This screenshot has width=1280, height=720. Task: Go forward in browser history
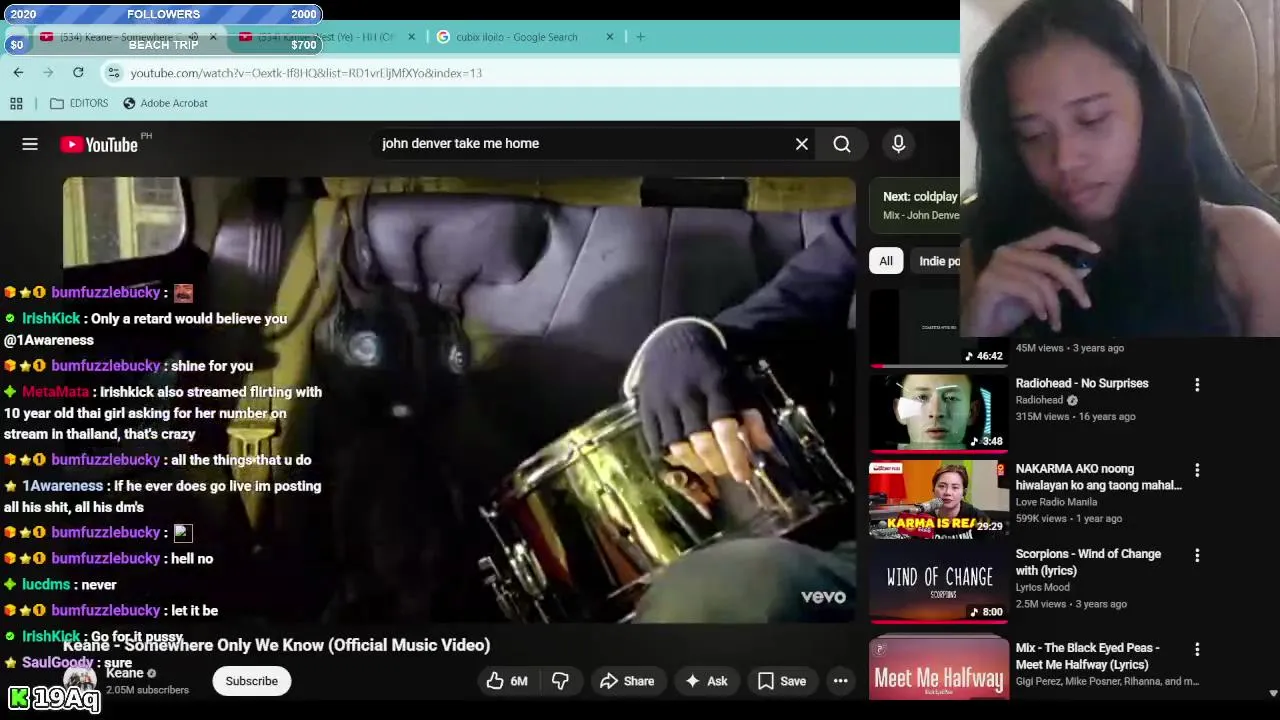[x=48, y=72]
